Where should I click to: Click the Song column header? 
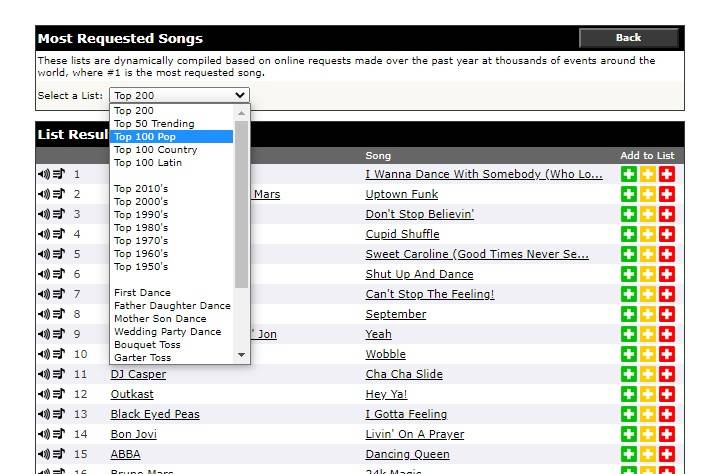[378, 156]
